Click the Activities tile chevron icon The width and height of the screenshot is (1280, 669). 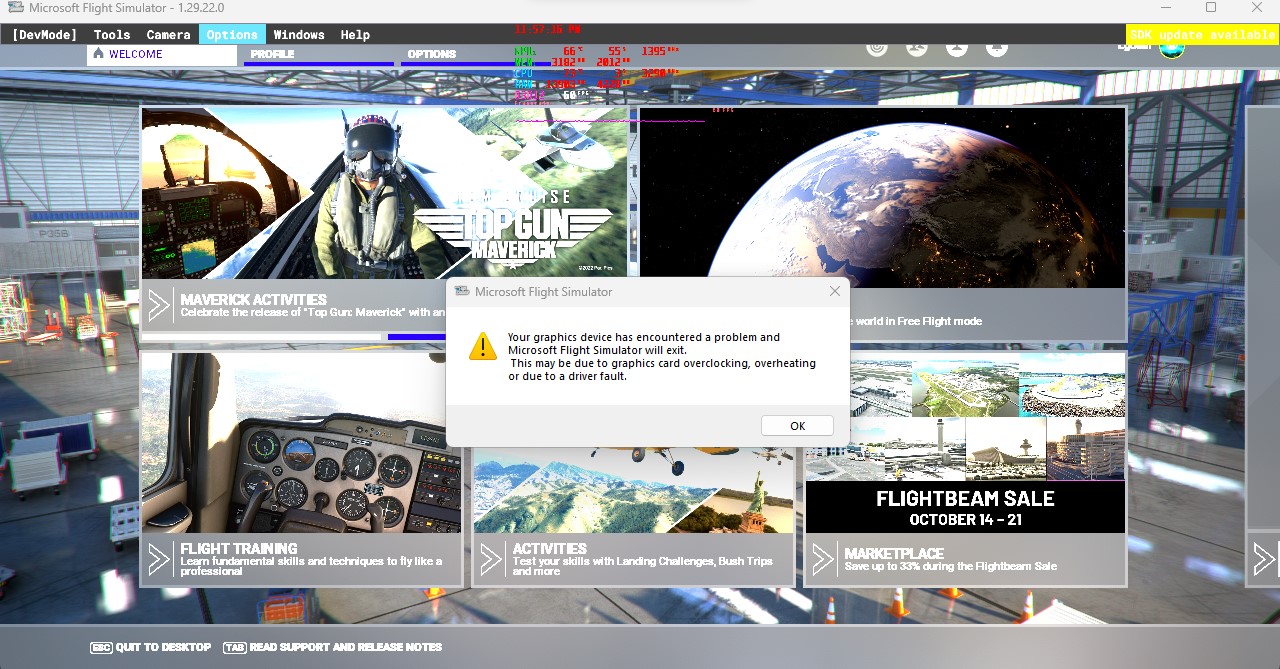tap(491, 559)
